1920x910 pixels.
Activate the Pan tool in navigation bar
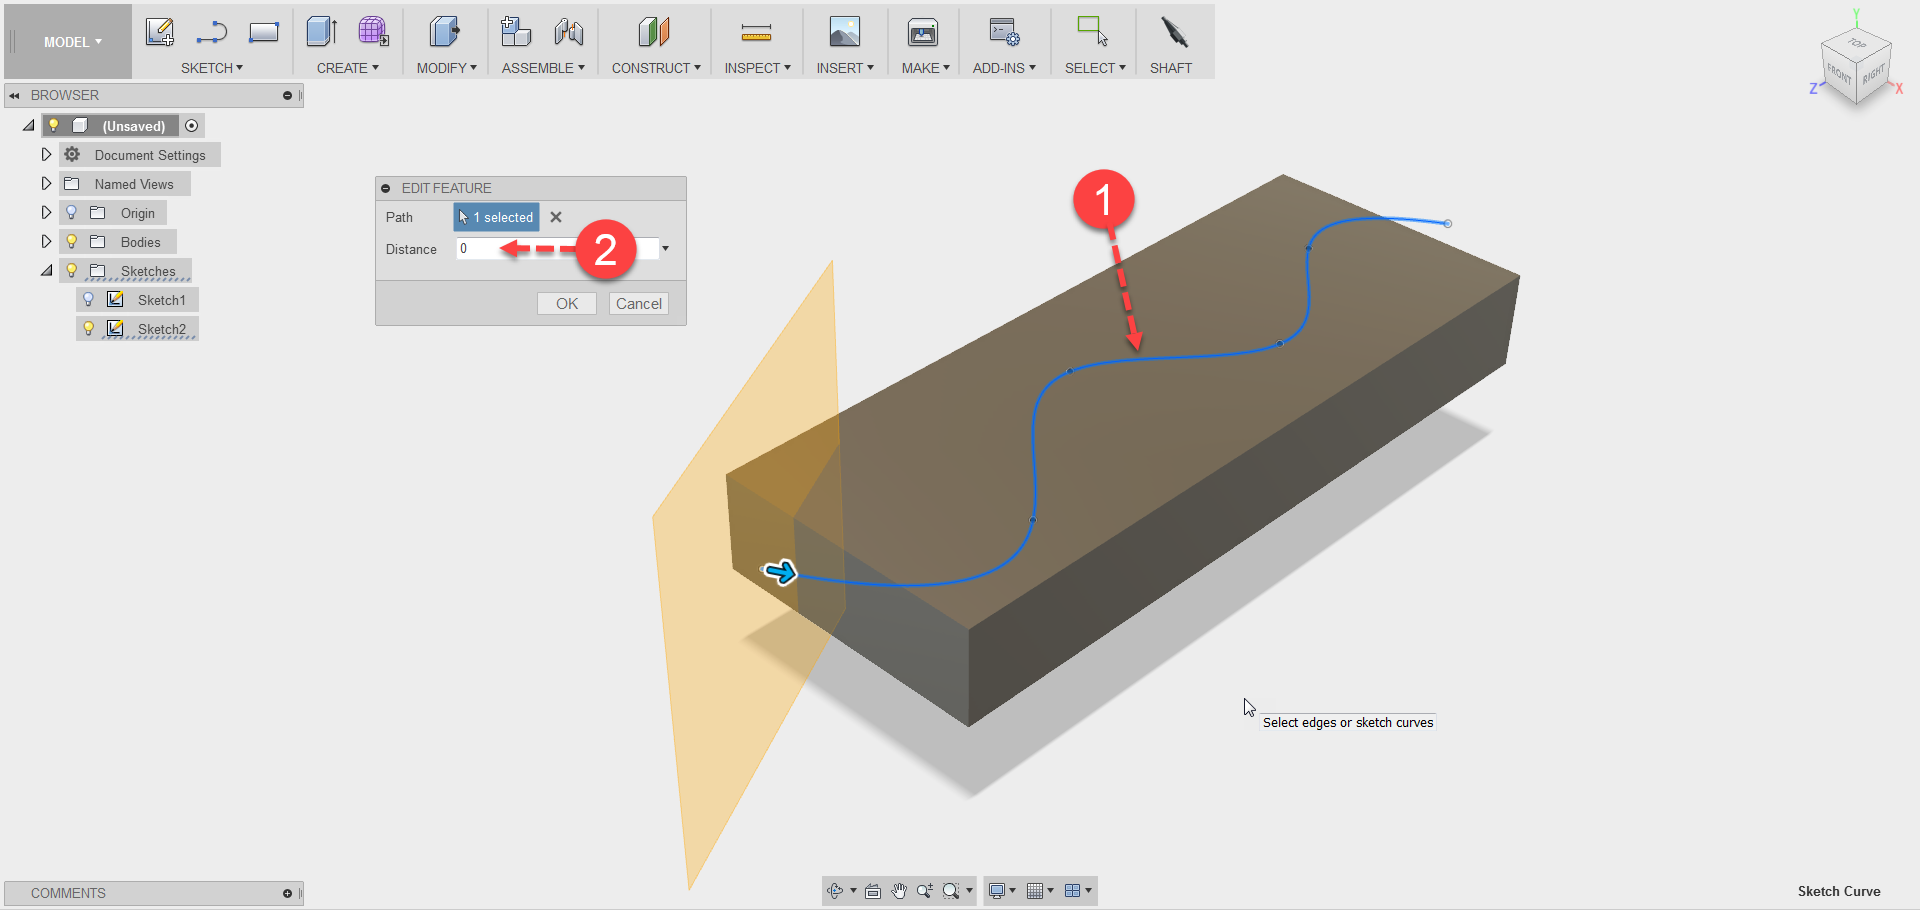coord(897,890)
